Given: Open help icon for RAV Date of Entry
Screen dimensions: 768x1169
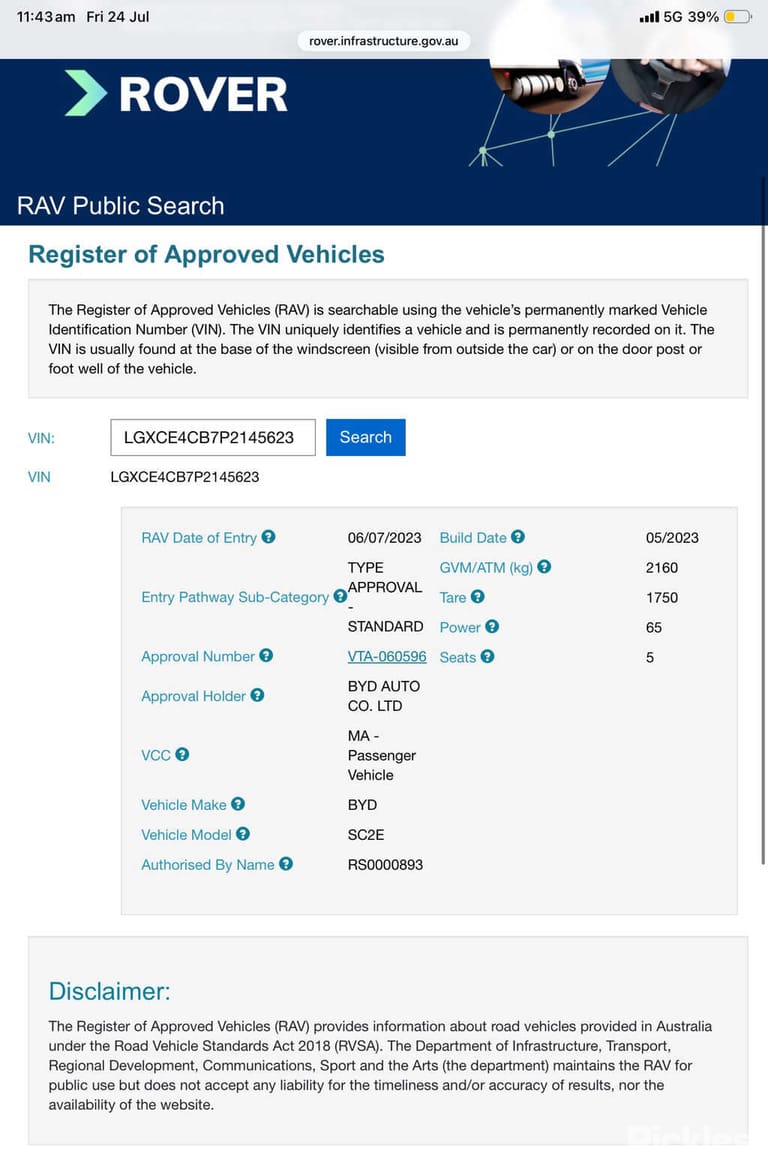Looking at the screenshot, I should 268,537.
